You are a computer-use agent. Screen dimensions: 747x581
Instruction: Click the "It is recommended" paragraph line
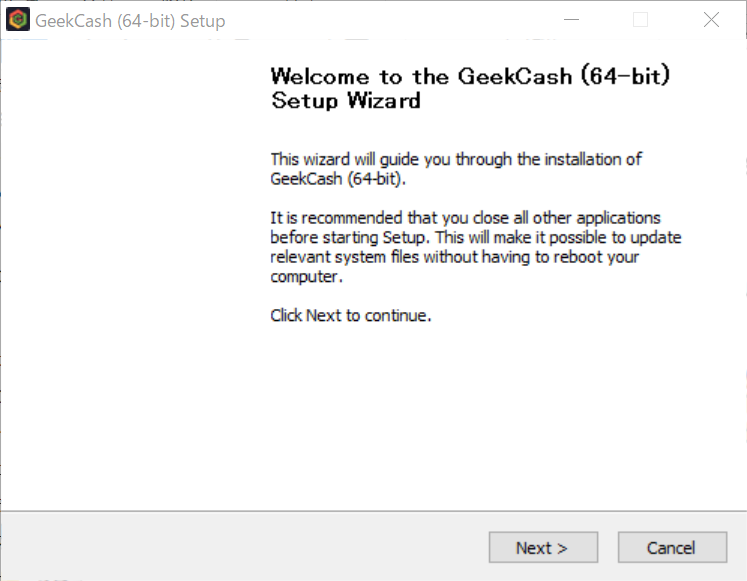tap(465, 218)
